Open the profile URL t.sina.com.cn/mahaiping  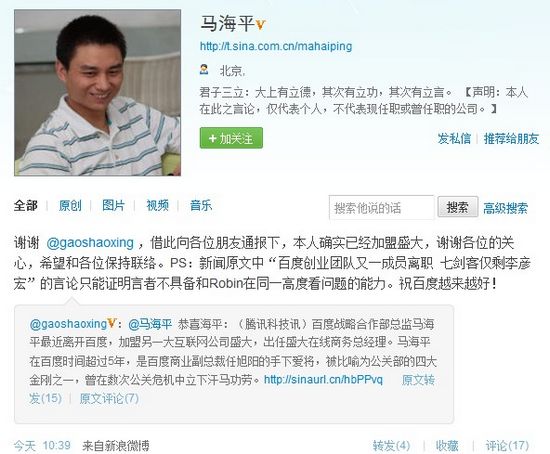276,46
